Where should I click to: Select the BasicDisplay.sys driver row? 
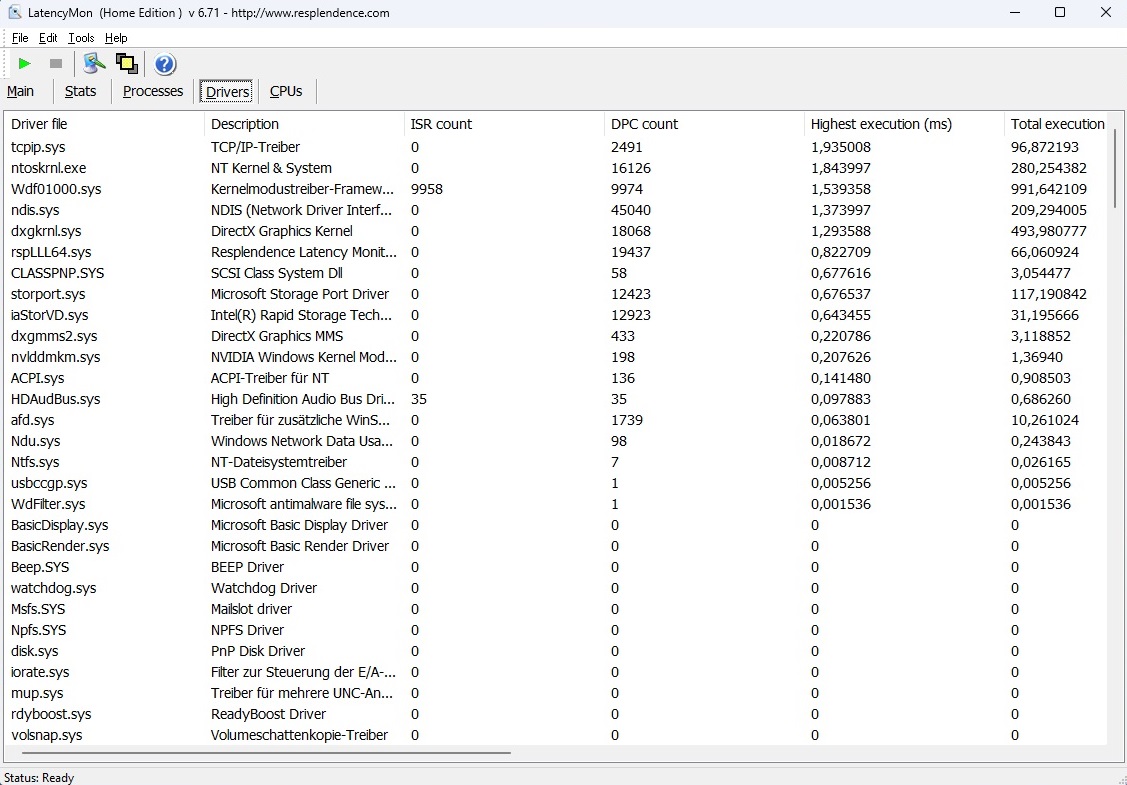556,525
